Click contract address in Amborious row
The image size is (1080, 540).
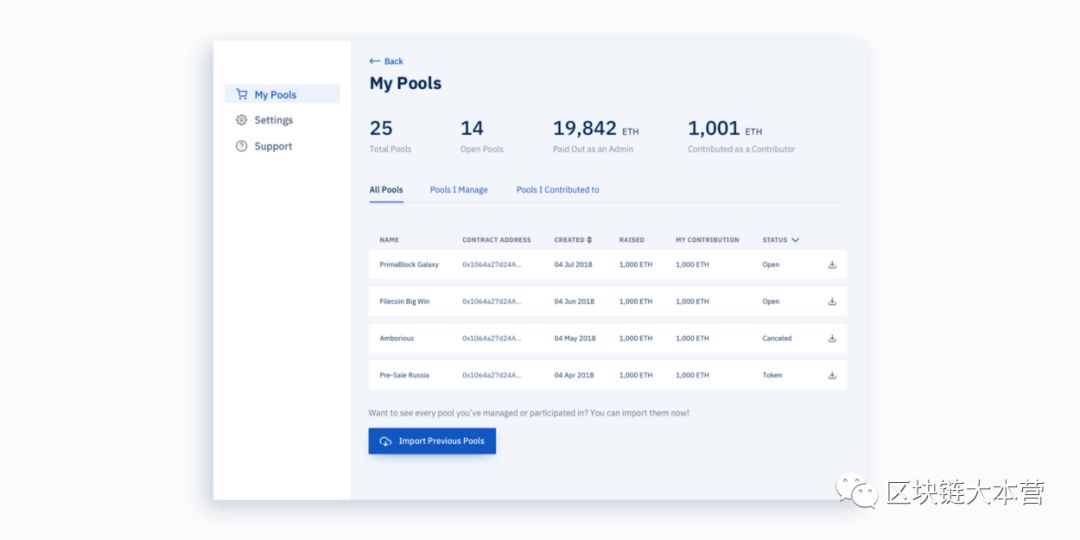(x=492, y=338)
